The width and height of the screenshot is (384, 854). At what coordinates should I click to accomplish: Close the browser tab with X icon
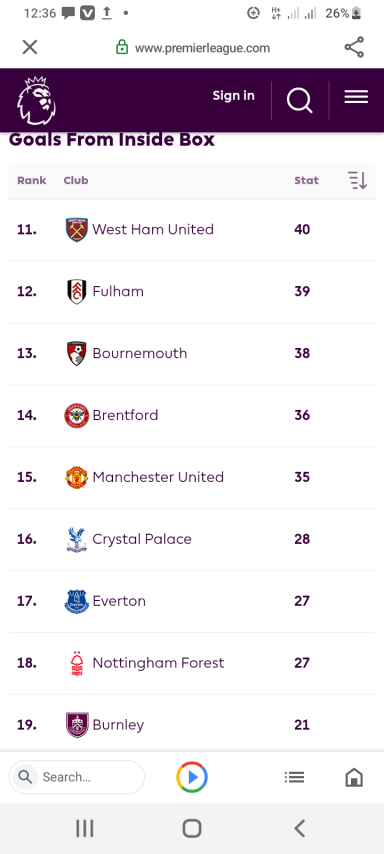tap(30, 47)
